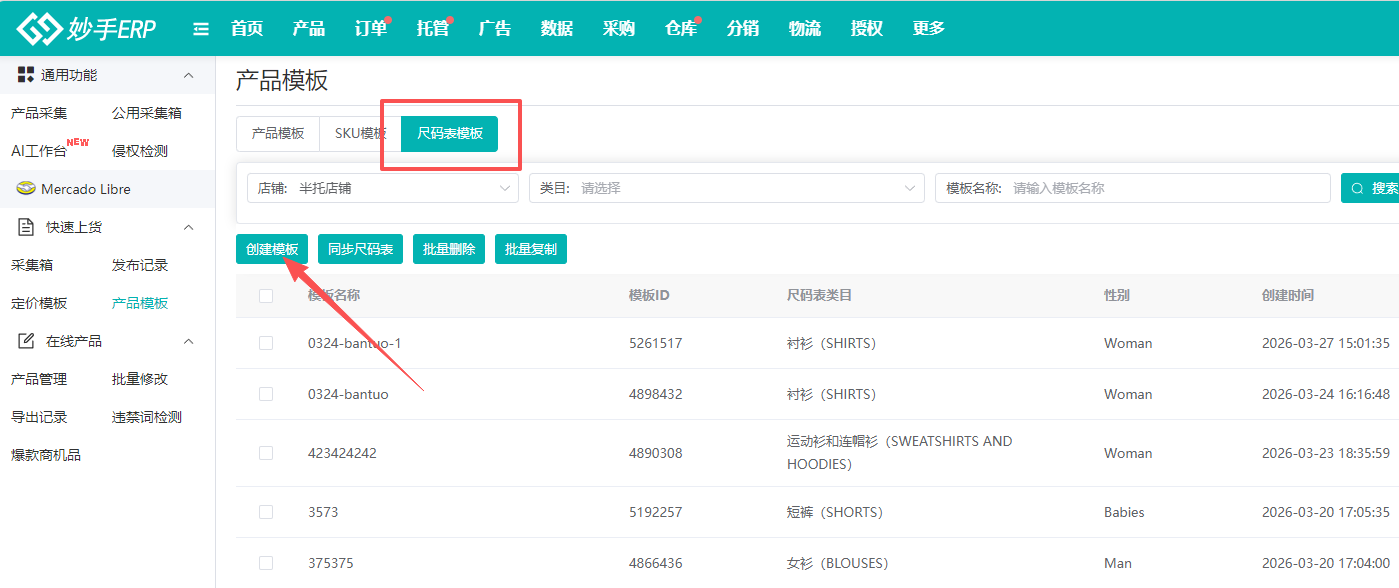Collapse the 通用功能 sidebar section
The image size is (1399, 588).
(188, 75)
